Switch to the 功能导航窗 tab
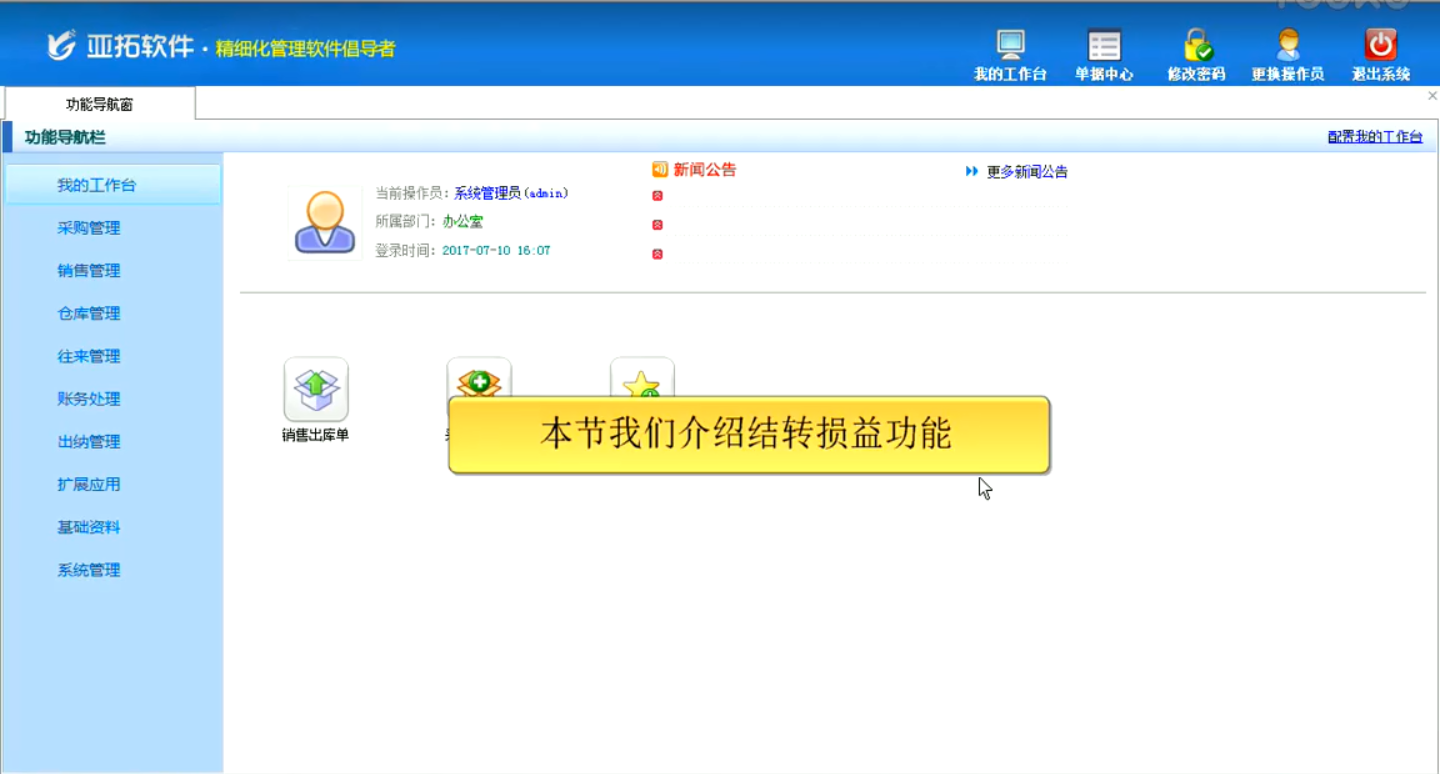The height and width of the screenshot is (774, 1440). point(100,104)
